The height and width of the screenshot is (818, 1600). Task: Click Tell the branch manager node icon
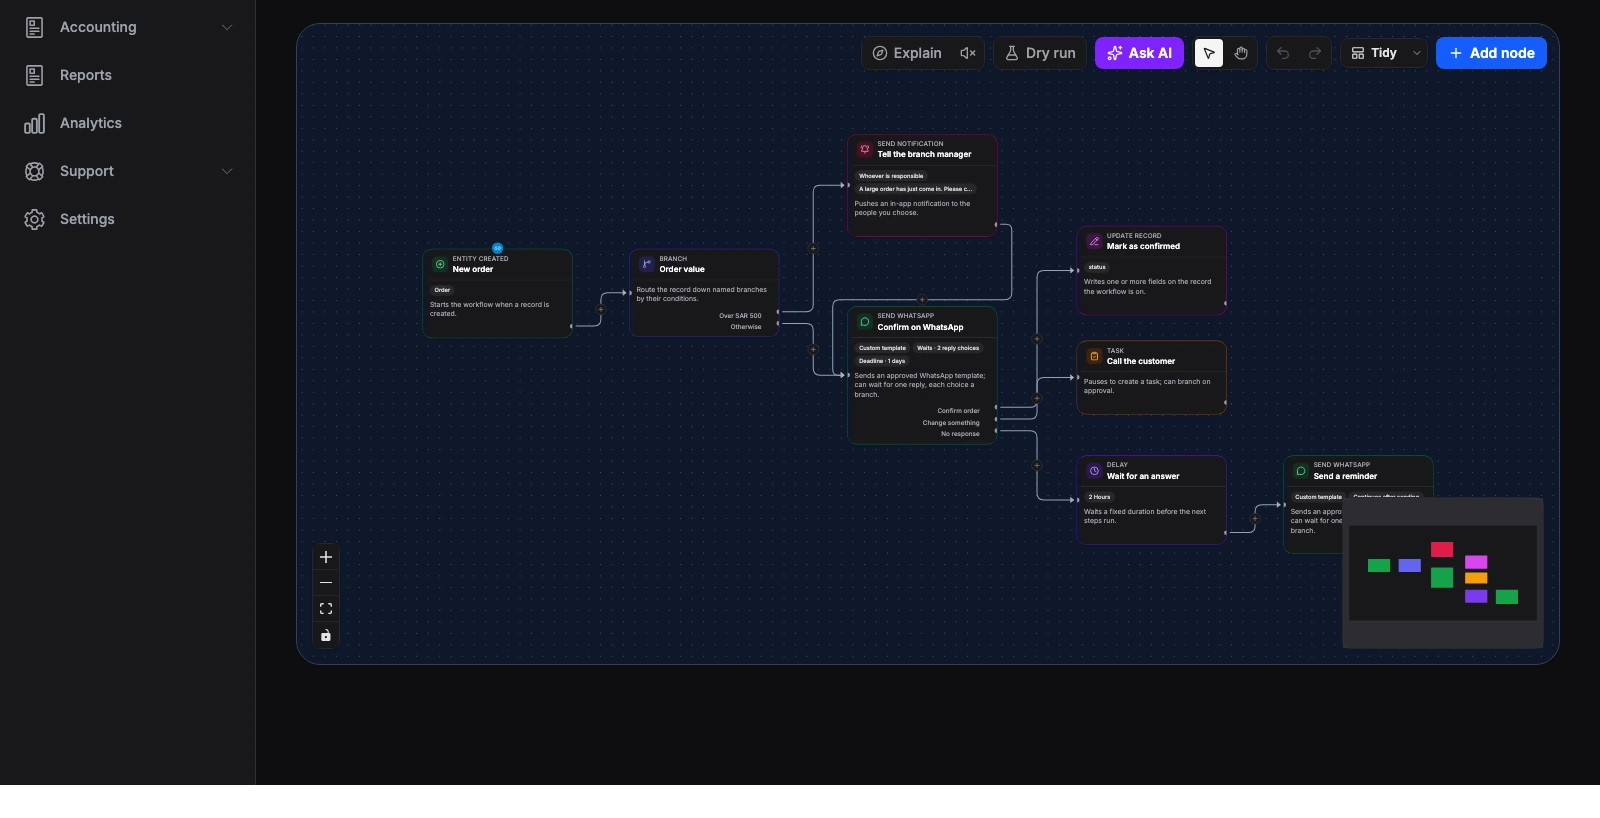point(865,149)
